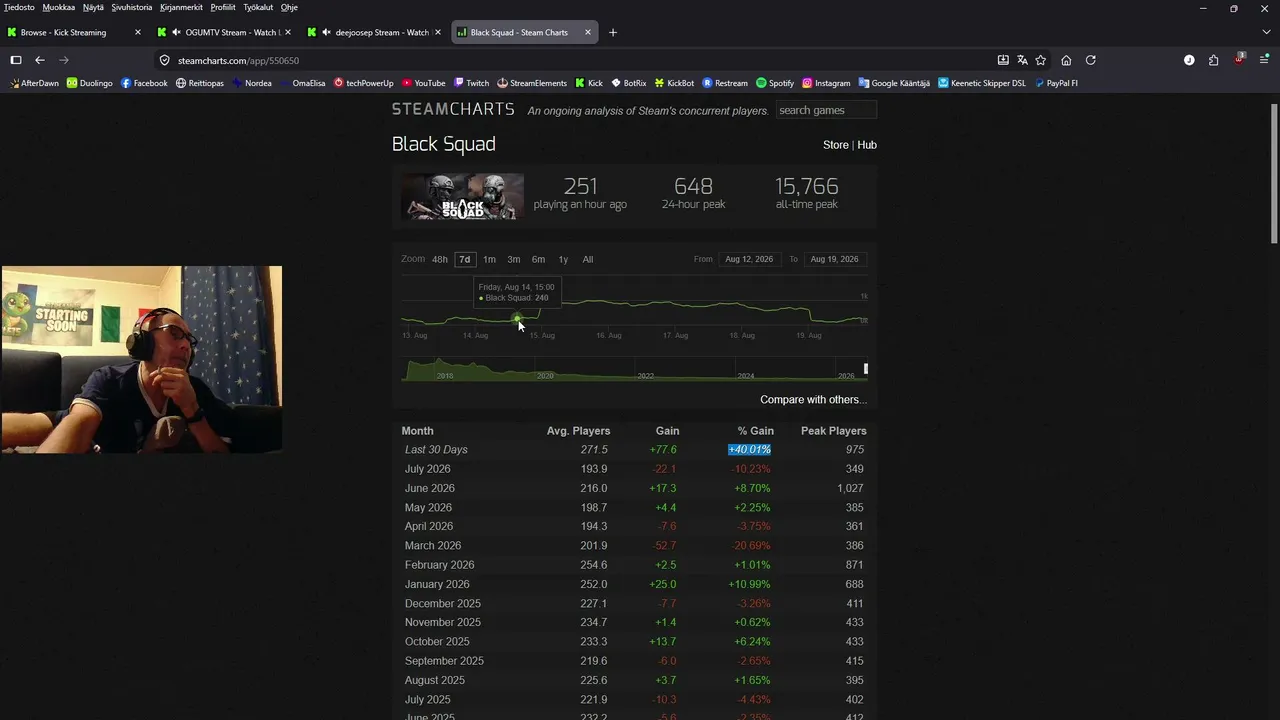The width and height of the screenshot is (1280, 720).
Task: Translate this page using the translate icon
Action: [x=1022, y=60]
